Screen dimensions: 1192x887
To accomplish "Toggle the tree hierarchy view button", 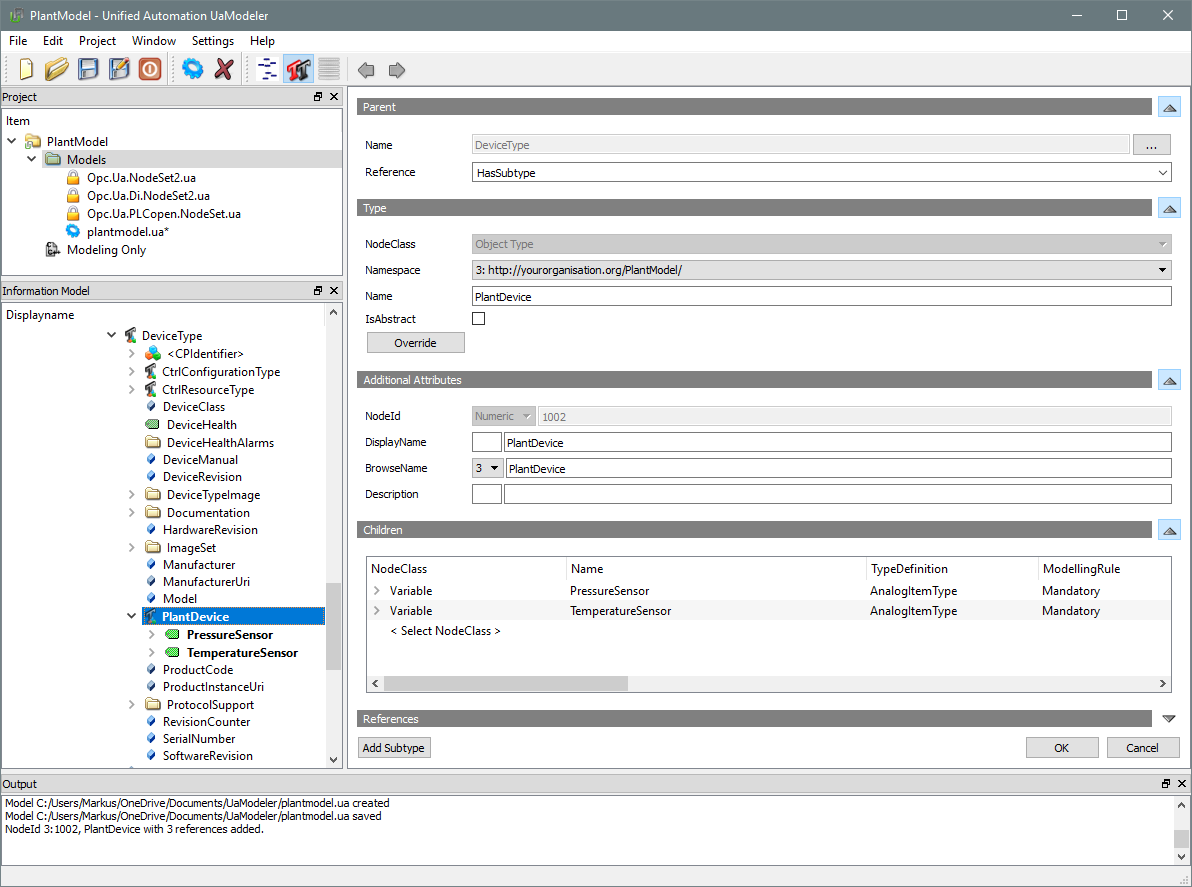I will (268, 69).
